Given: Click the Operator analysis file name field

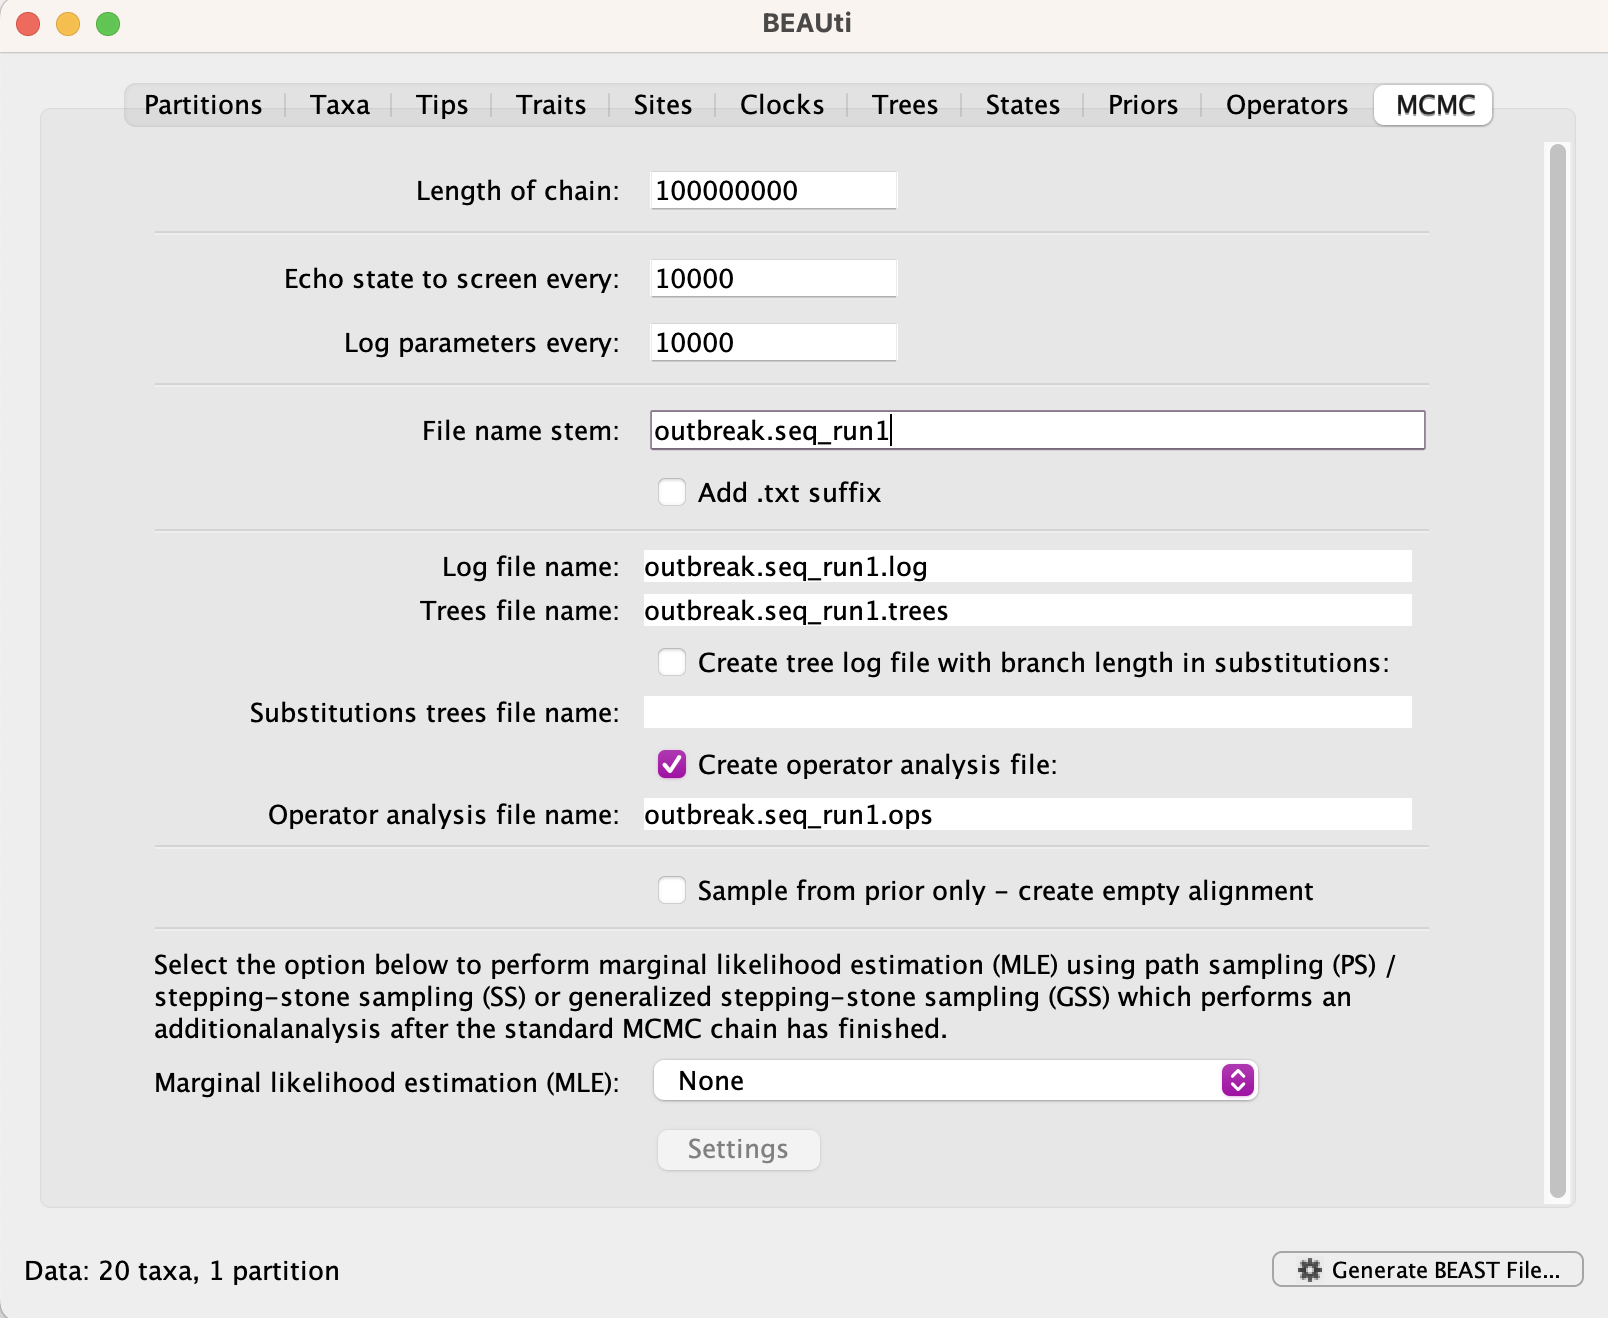Looking at the screenshot, I should [x=1028, y=814].
